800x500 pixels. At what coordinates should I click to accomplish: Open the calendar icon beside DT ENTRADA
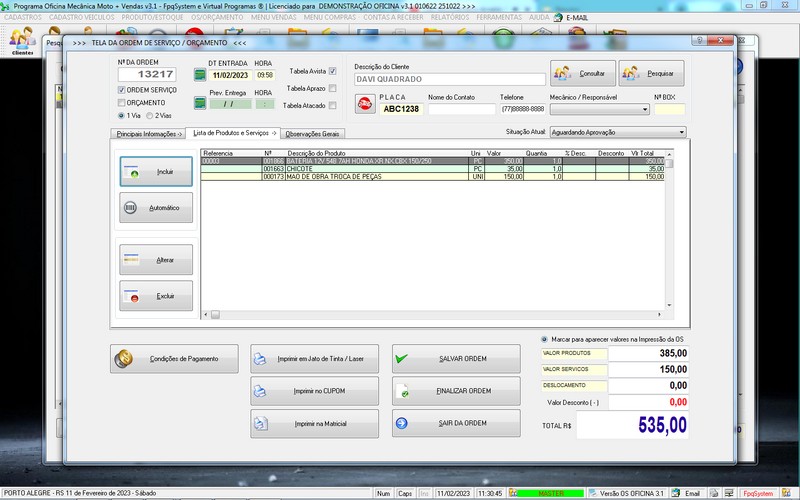[x=200, y=75]
